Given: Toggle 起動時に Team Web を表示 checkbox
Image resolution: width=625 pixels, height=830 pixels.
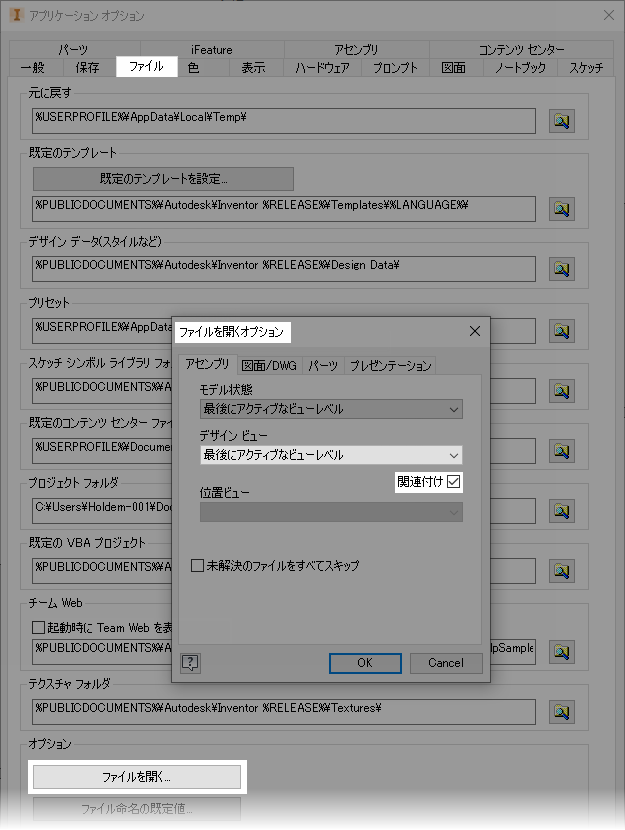Looking at the screenshot, I should pos(38,627).
